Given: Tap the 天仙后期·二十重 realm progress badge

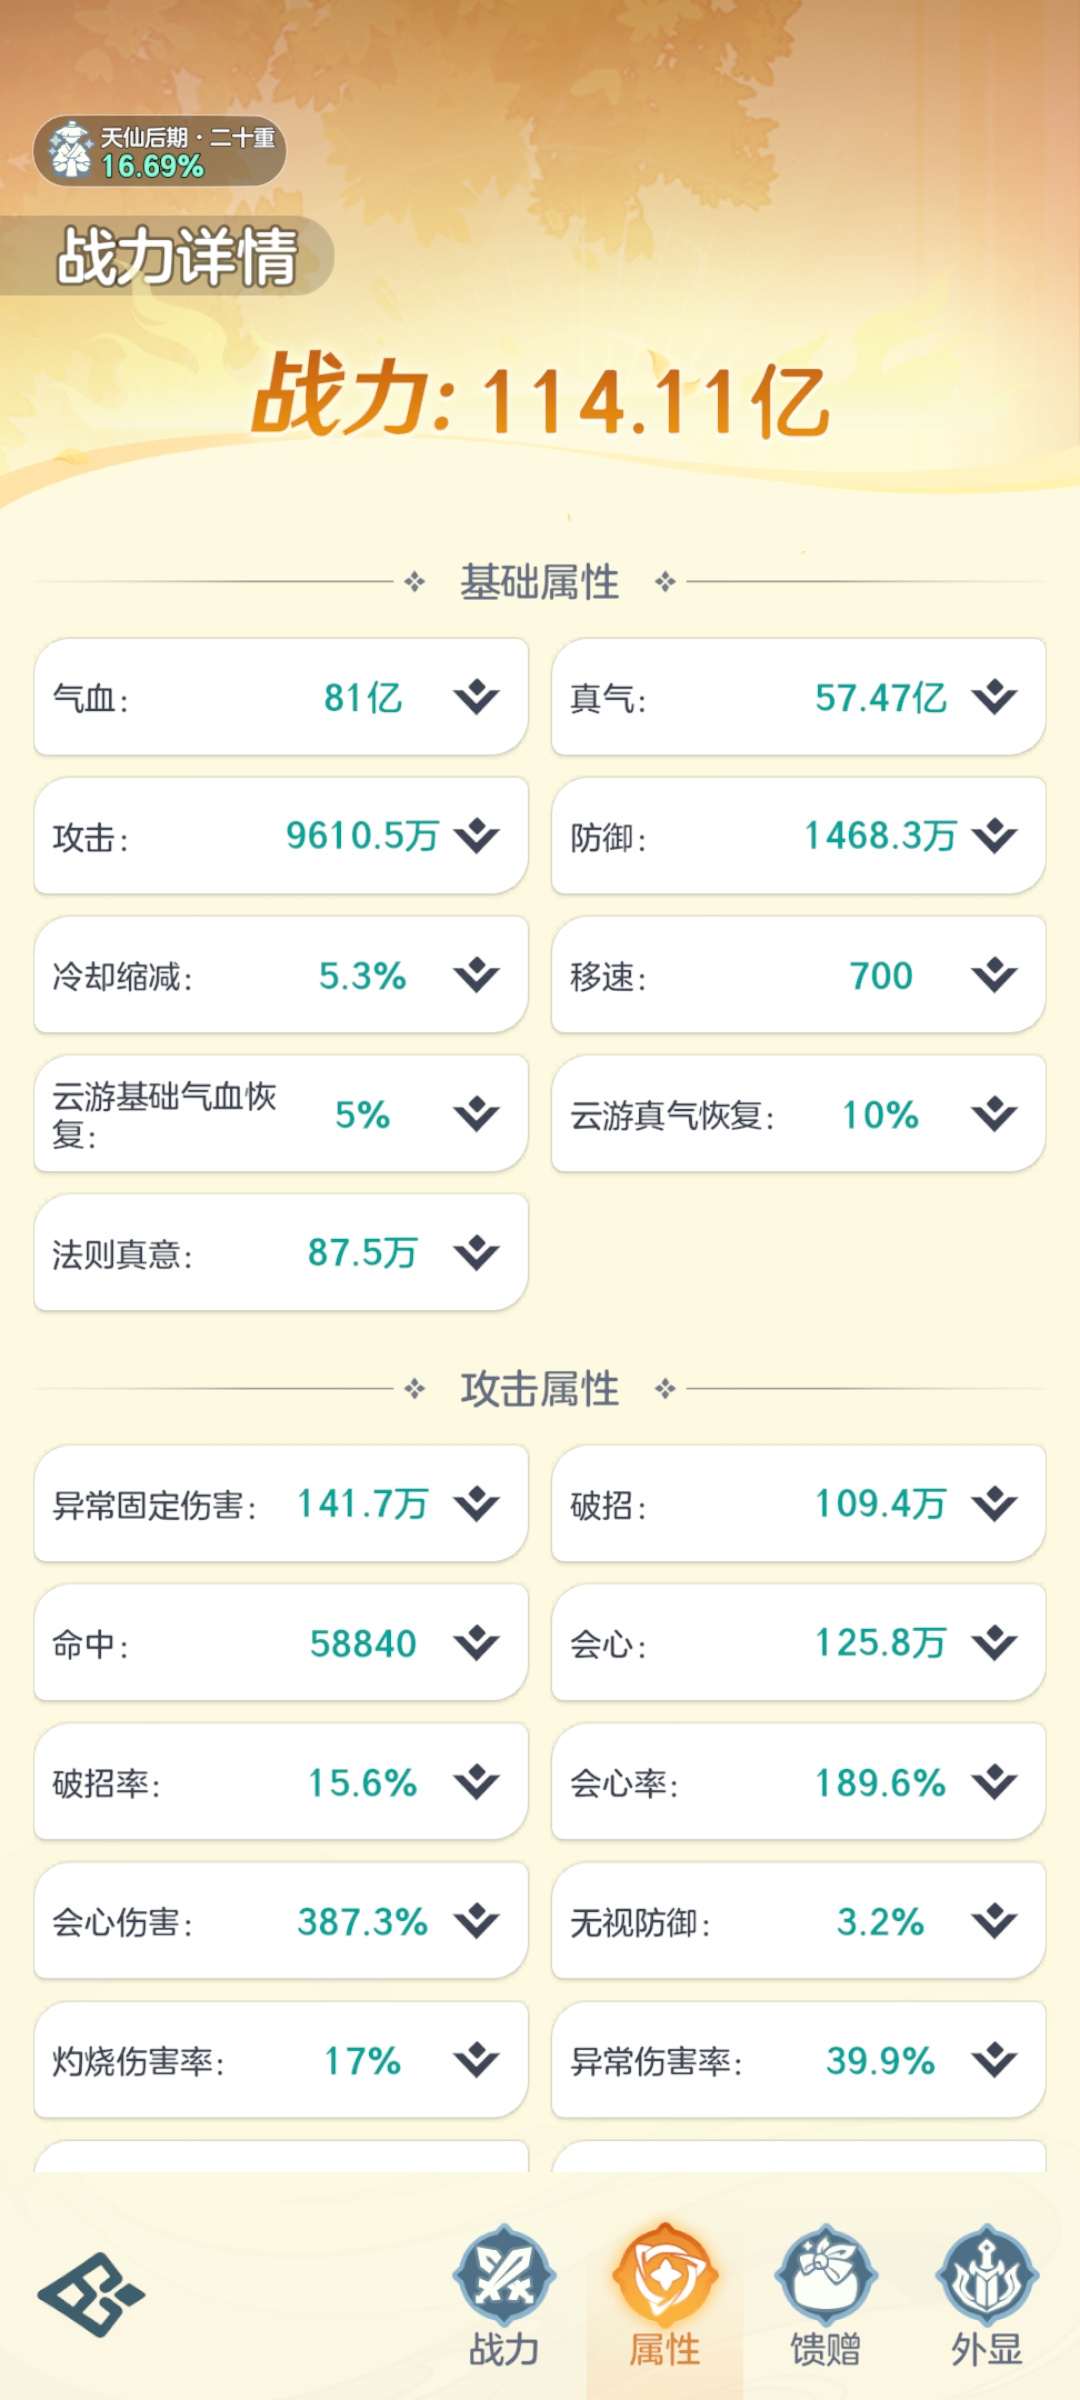Looking at the screenshot, I should (x=160, y=151).
